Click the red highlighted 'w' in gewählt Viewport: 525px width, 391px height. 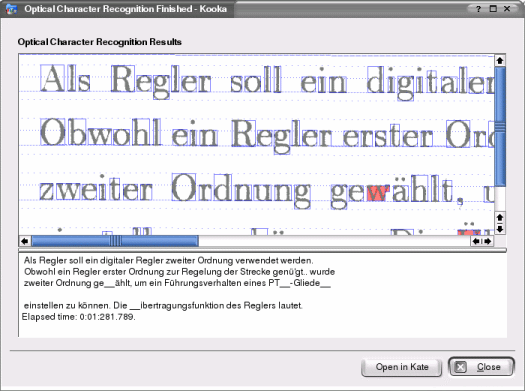378,193
